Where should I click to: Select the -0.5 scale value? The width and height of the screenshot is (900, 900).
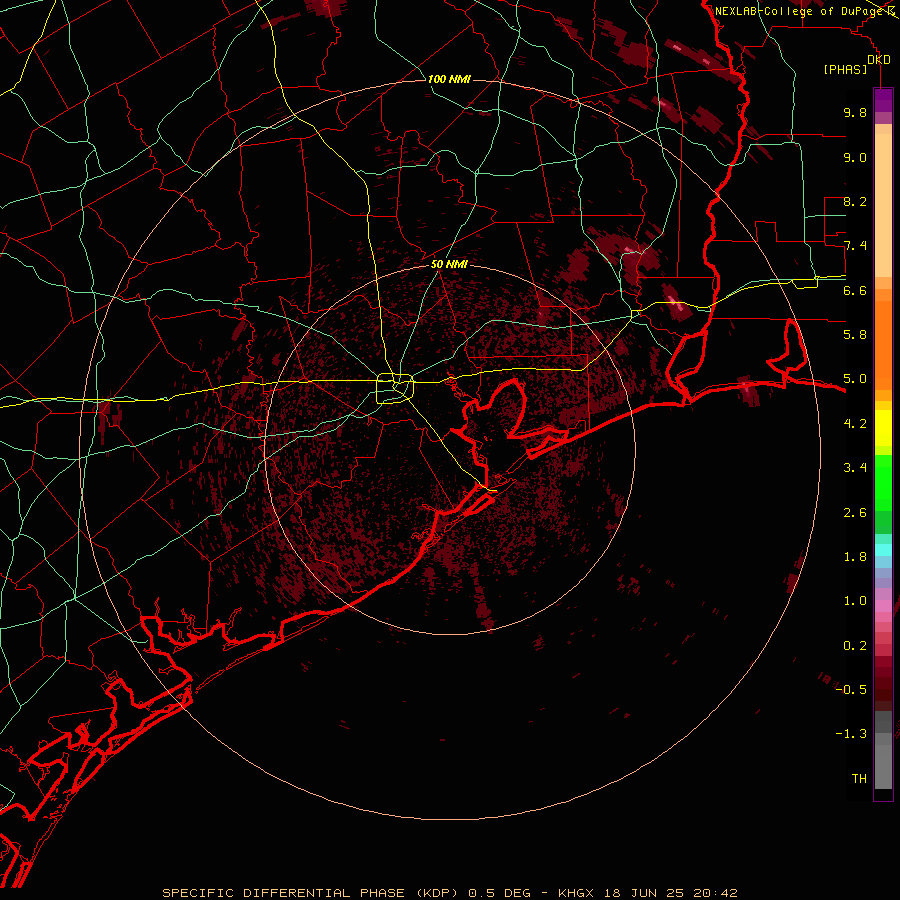851,690
